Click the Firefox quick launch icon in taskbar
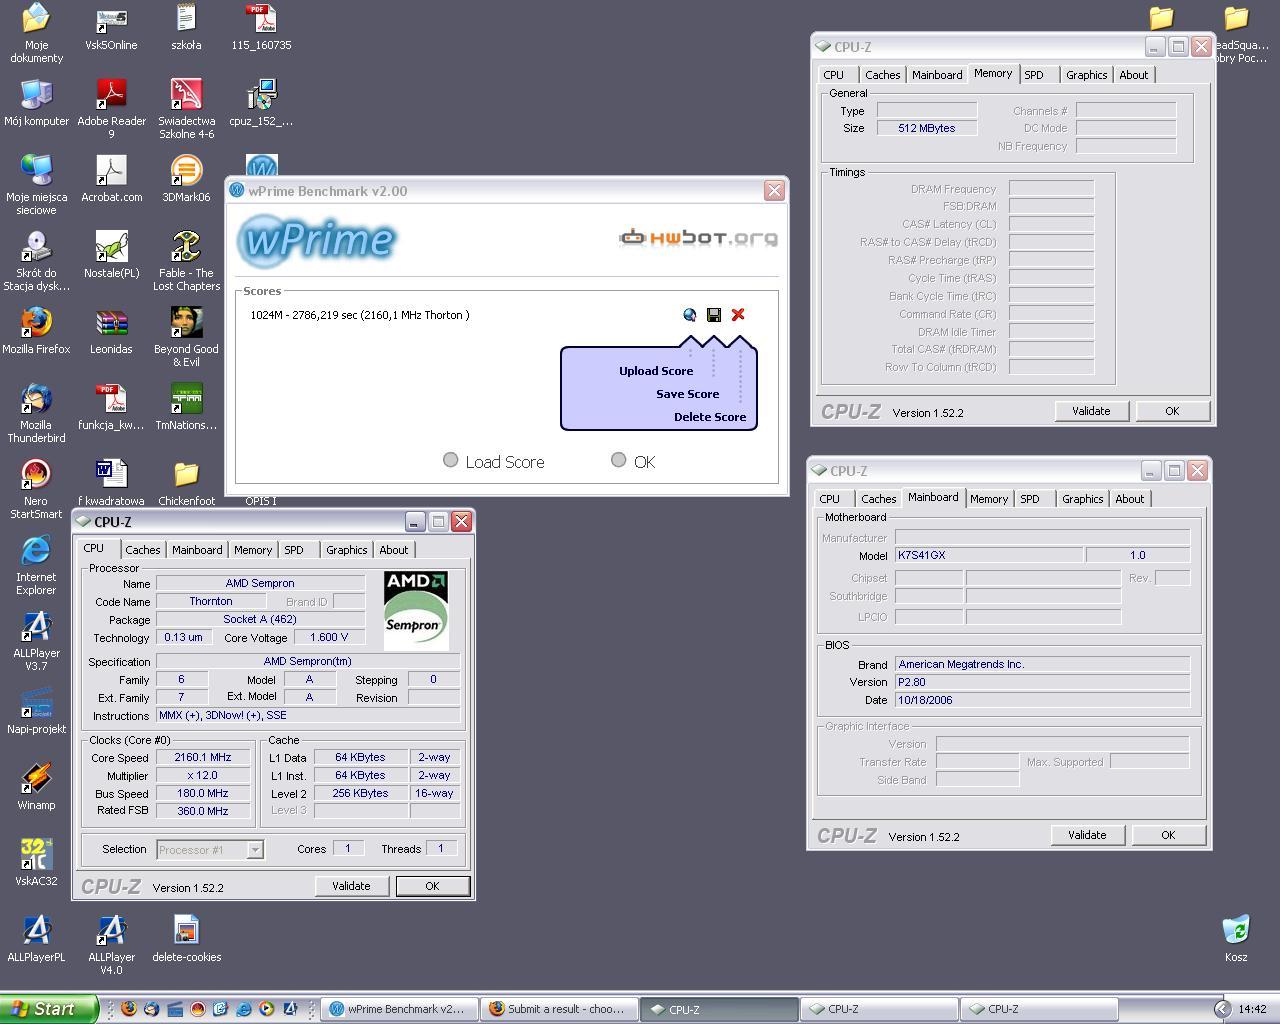Screen dimensions: 1280x1024 point(128,1009)
